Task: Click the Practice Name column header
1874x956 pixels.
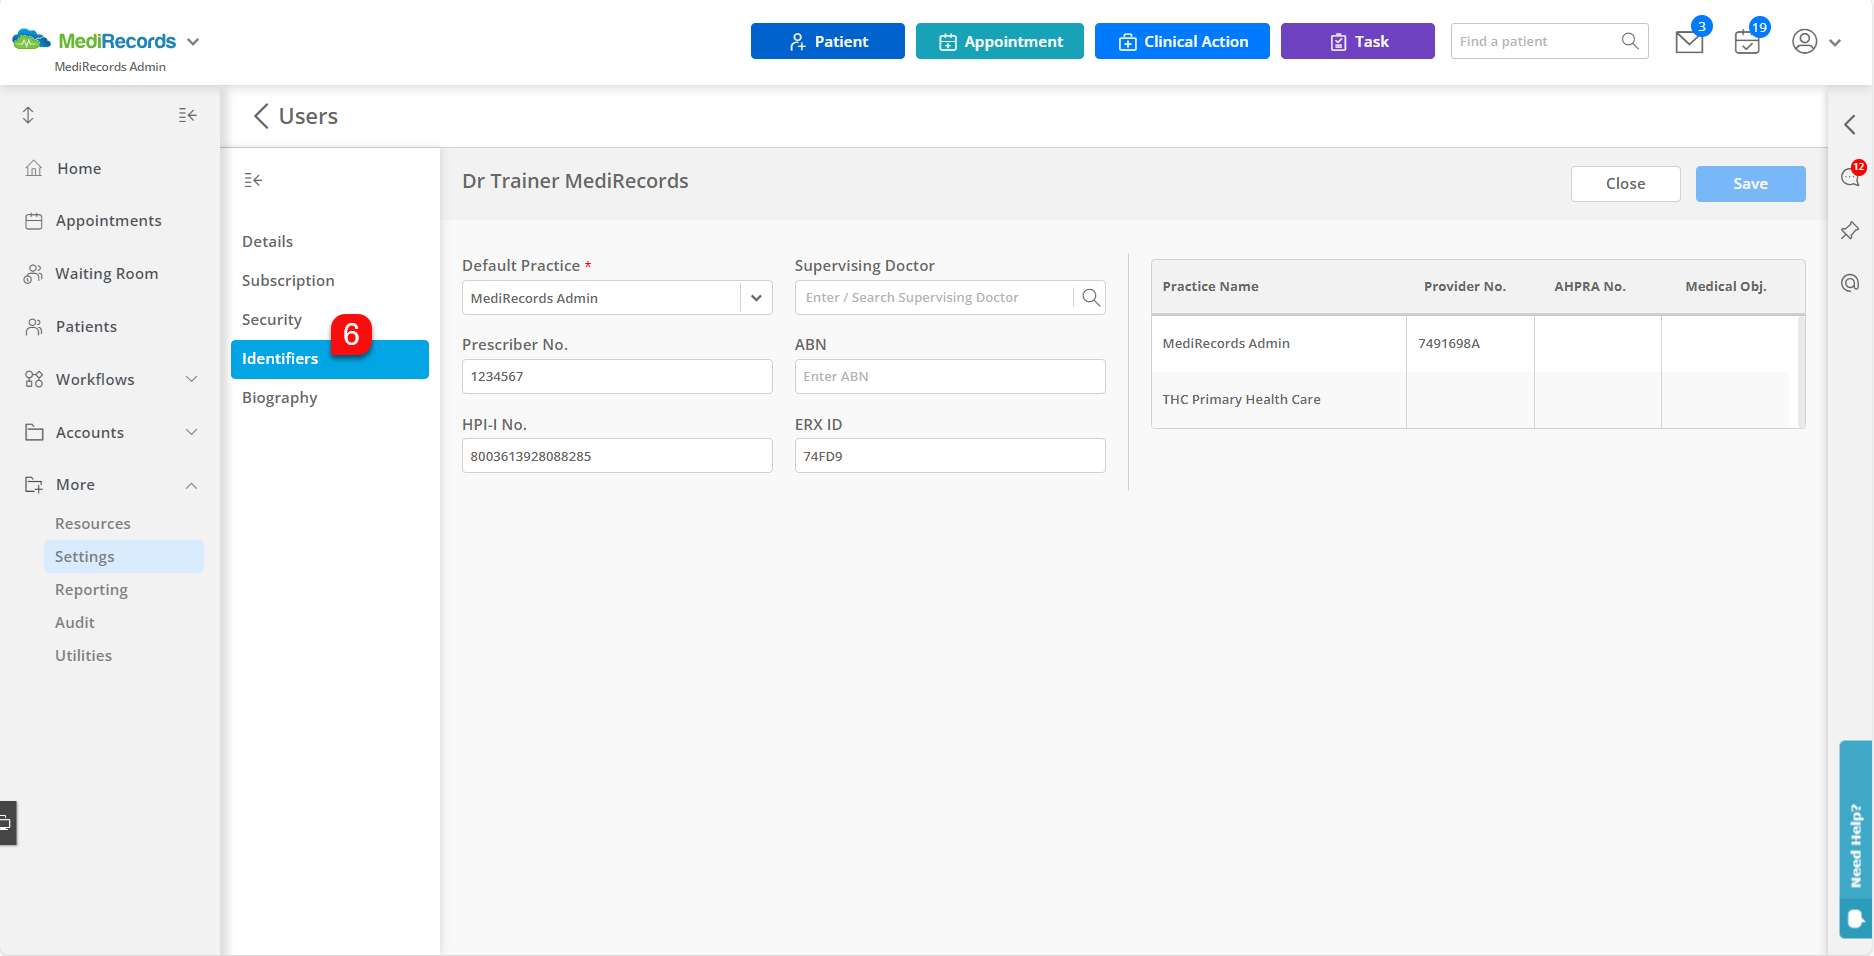Action: coord(1210,287)
